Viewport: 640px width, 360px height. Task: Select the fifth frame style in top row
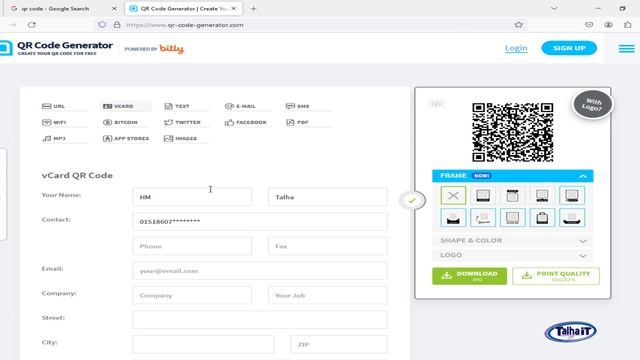click(572, 196)
